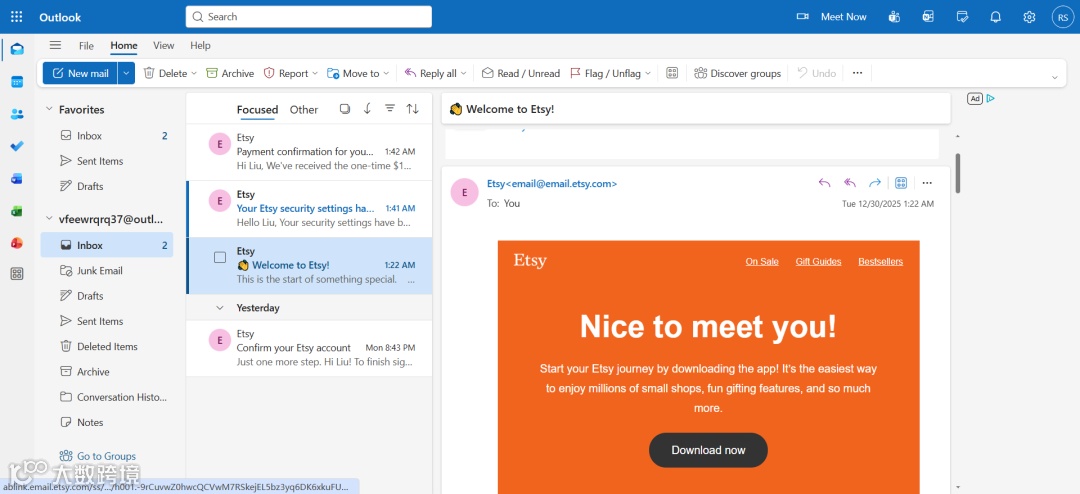Switch to the View ribbon tab
Screen dimensions: 1080x494
(163, 45)
